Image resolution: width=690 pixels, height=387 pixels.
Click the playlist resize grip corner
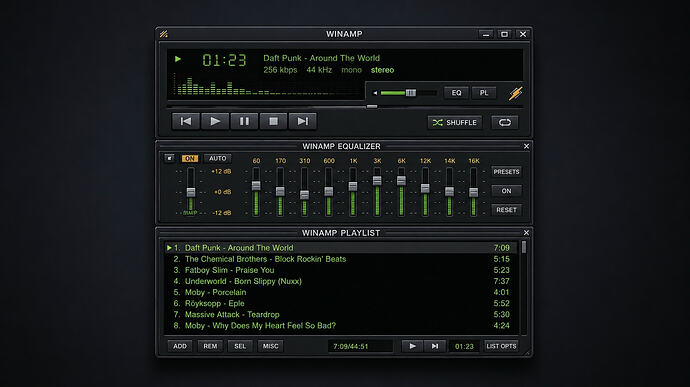point(528,352)
